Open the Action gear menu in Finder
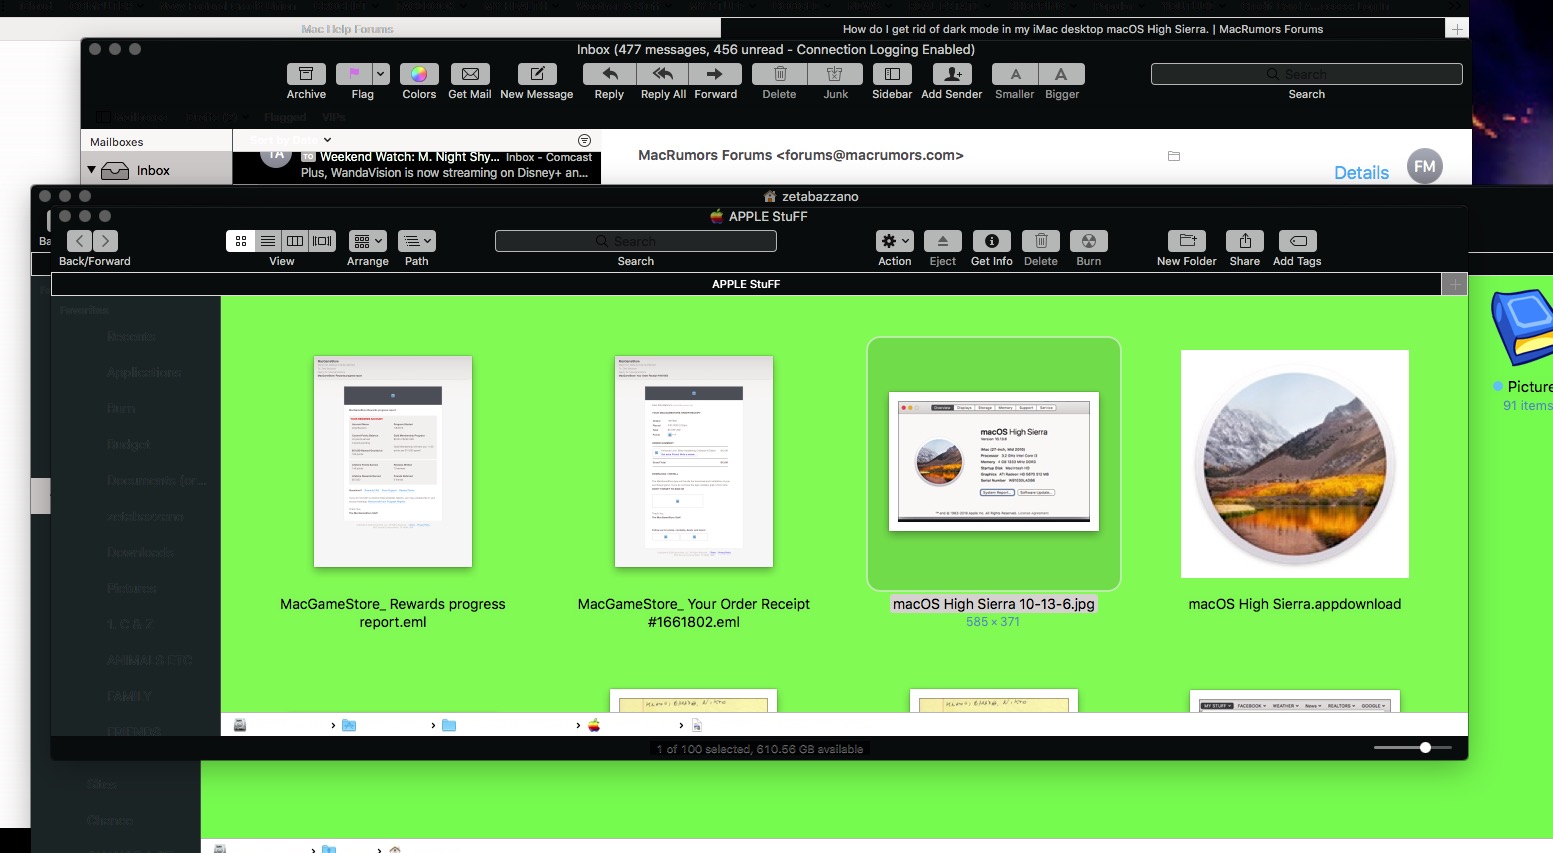Viewport: 1553px width, 853px height. 895,241
